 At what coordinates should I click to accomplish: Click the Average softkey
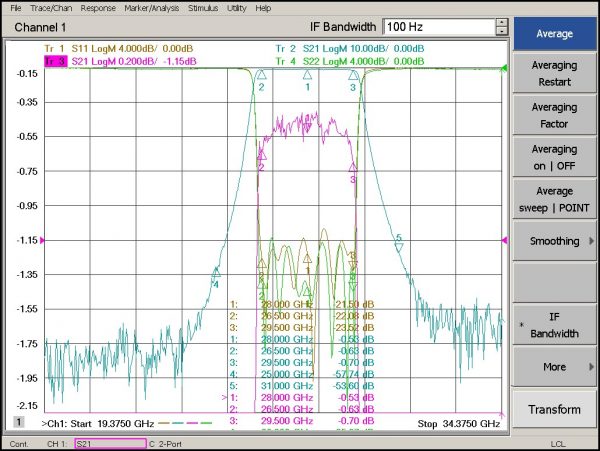pos(554,34)
